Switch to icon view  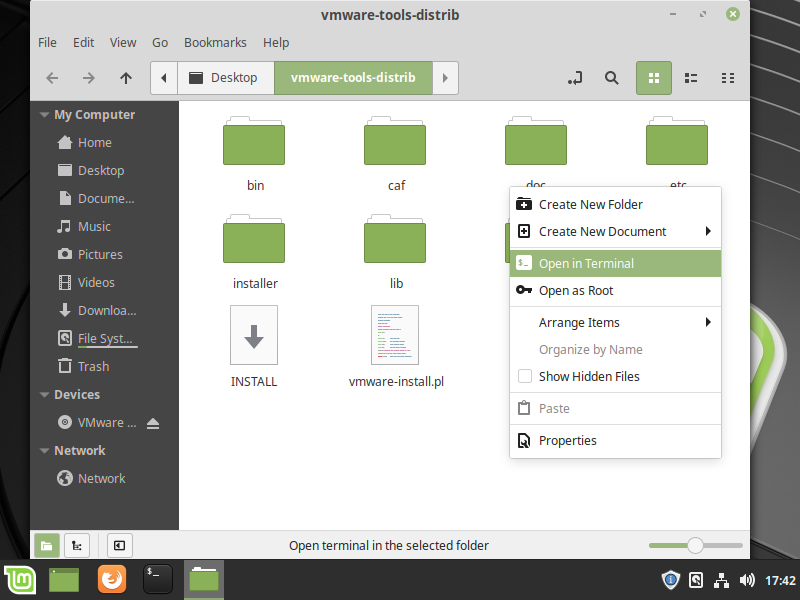(x=654, y=78)
